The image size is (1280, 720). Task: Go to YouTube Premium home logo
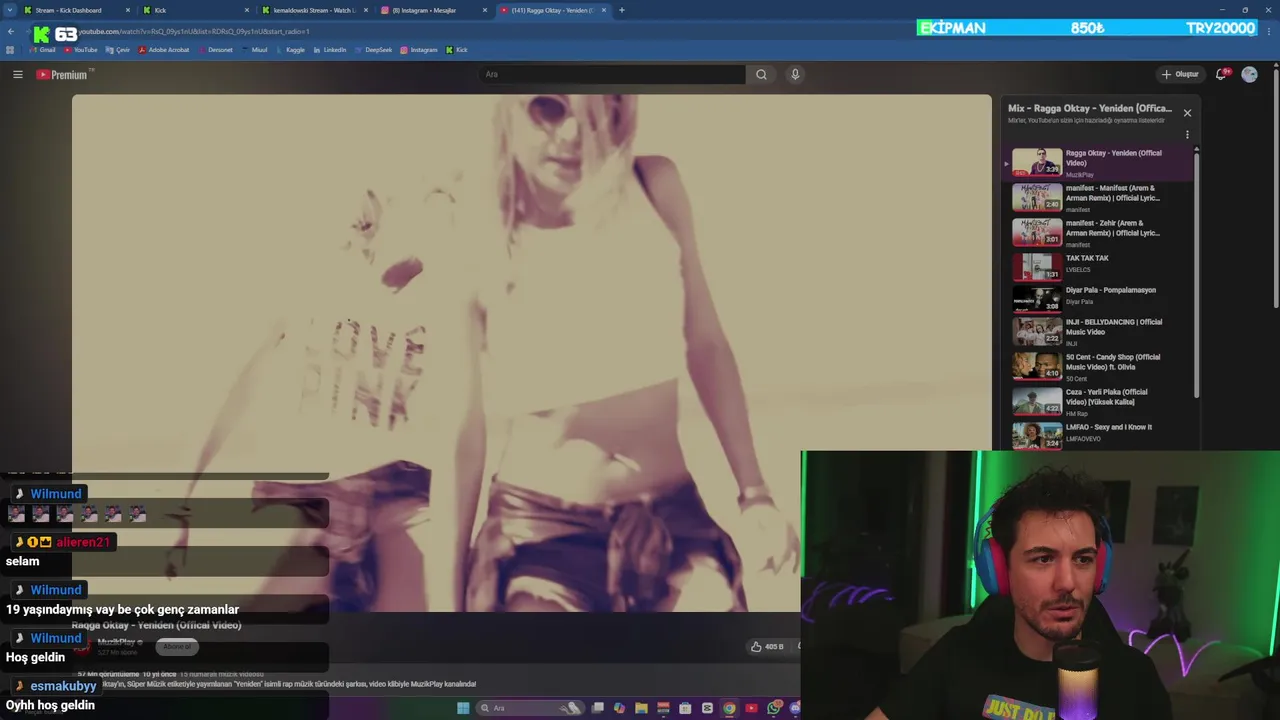(x=63, y=75)
